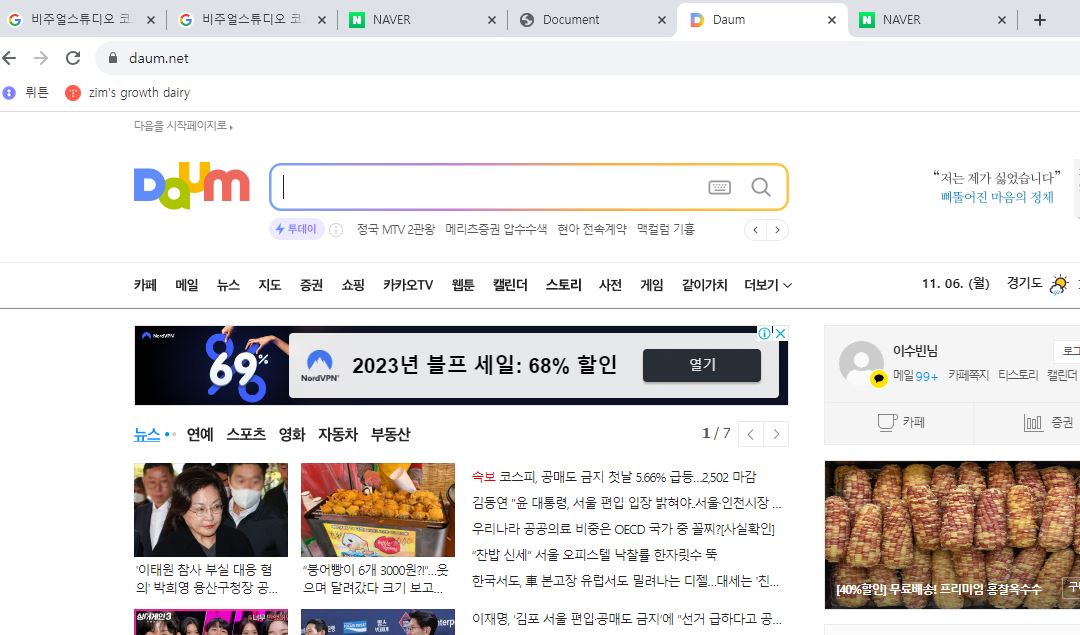
Task: Open 카페 in the main menu
Action: (145, 284)
